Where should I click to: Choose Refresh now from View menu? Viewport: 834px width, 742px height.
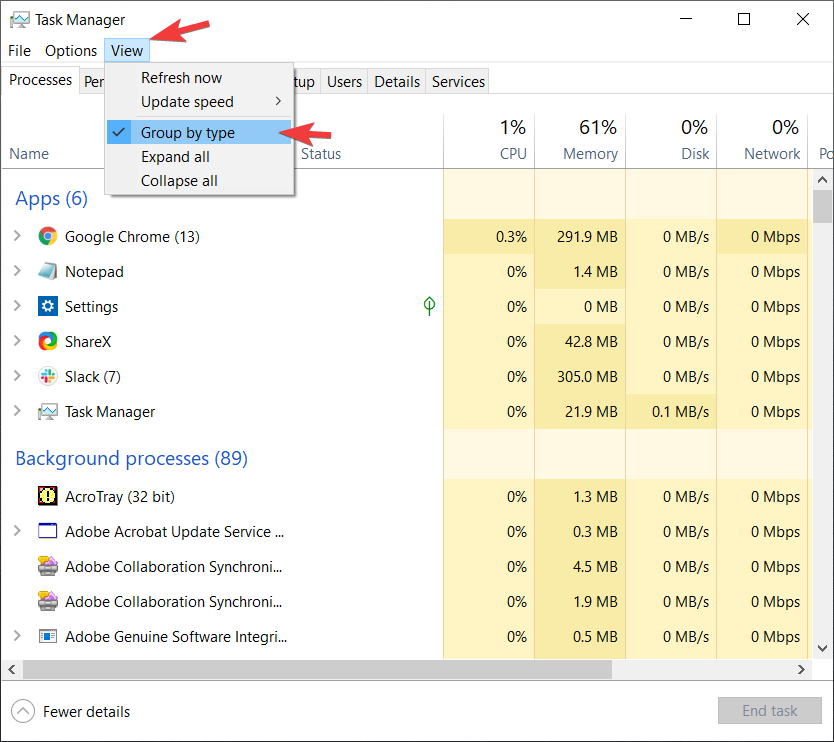199,78
